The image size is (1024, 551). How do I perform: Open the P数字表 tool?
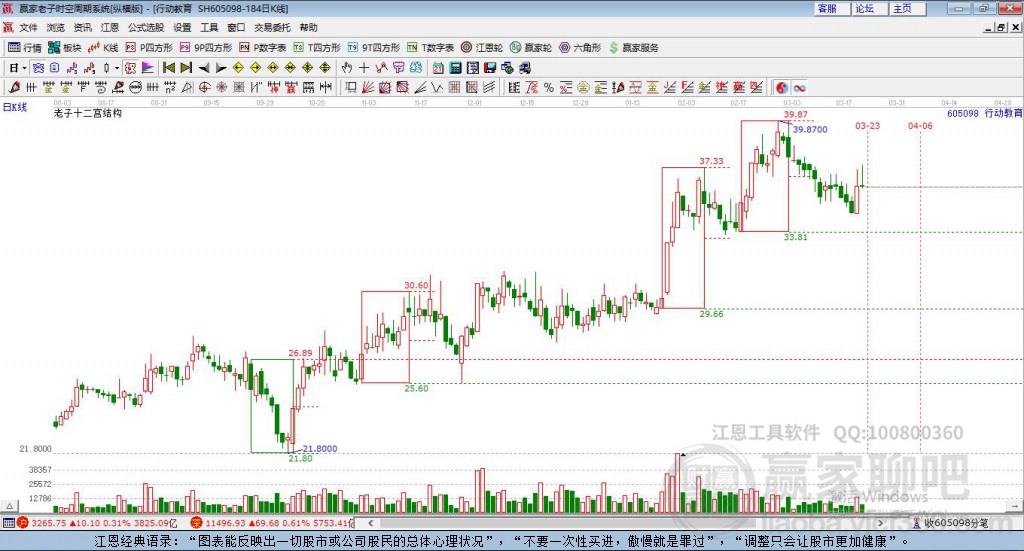263,48
